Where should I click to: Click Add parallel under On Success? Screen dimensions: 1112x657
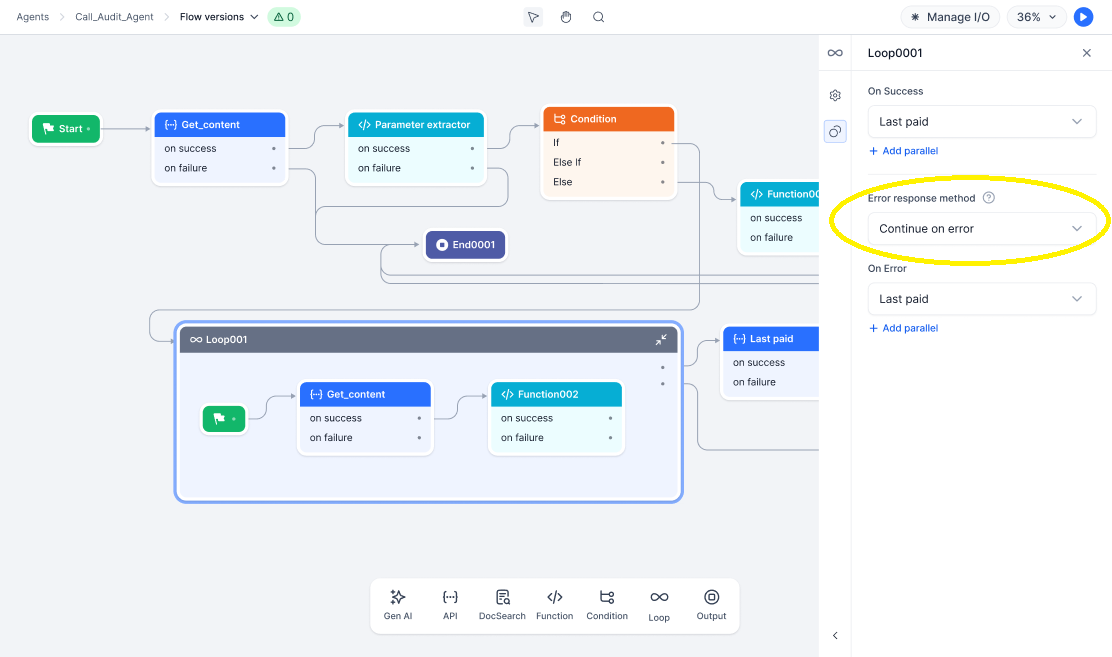point(903,150)
